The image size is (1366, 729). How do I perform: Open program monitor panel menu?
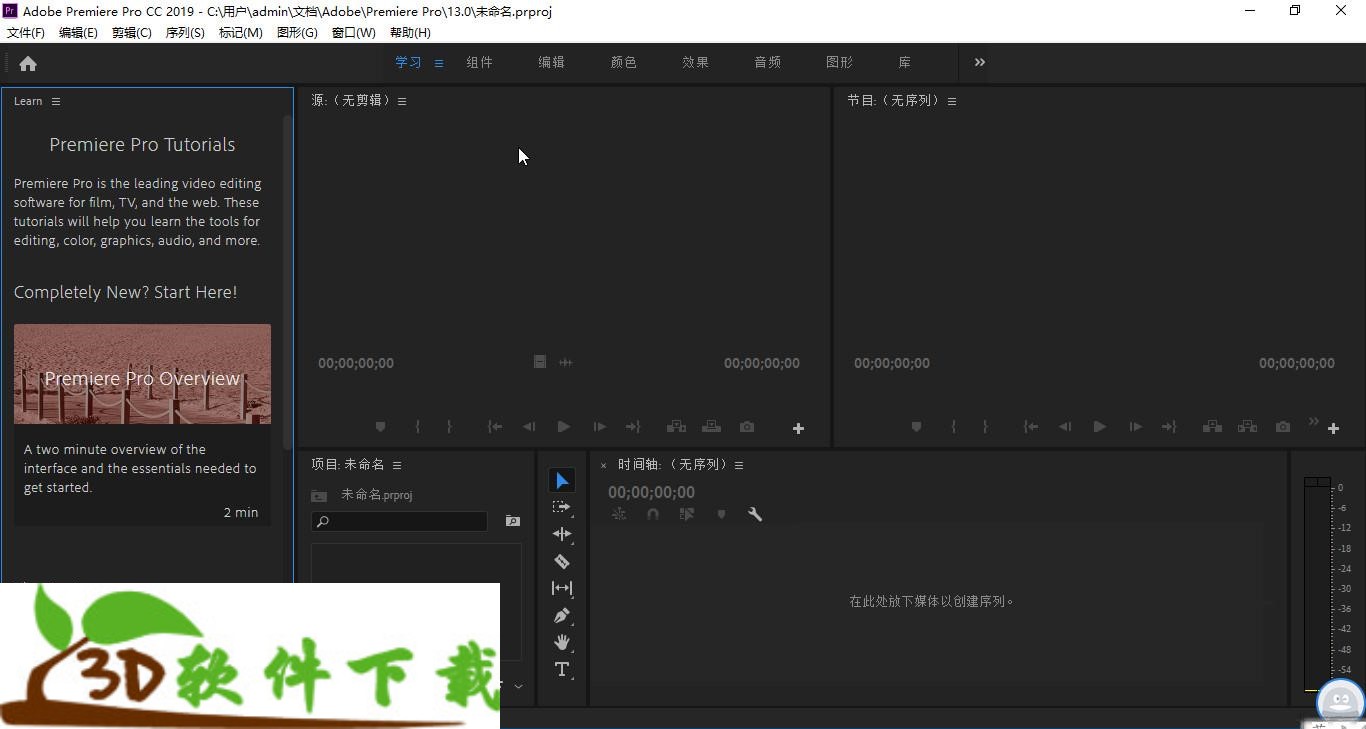952,101
